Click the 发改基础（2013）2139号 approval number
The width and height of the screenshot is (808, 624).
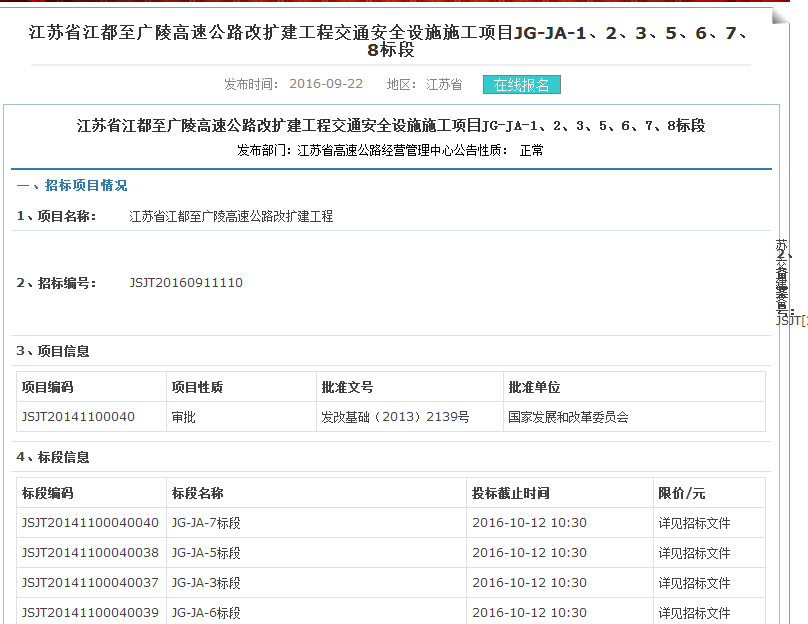395,417
